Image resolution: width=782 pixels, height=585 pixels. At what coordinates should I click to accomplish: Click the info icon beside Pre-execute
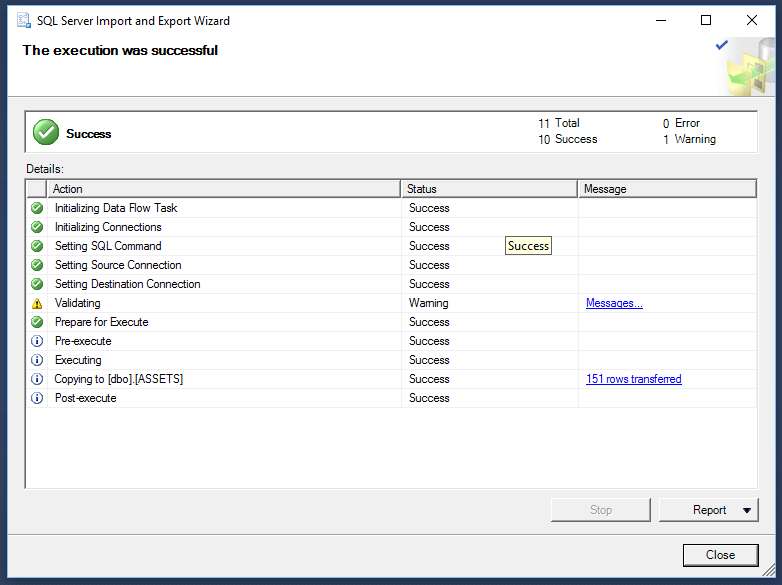[37, 341]
